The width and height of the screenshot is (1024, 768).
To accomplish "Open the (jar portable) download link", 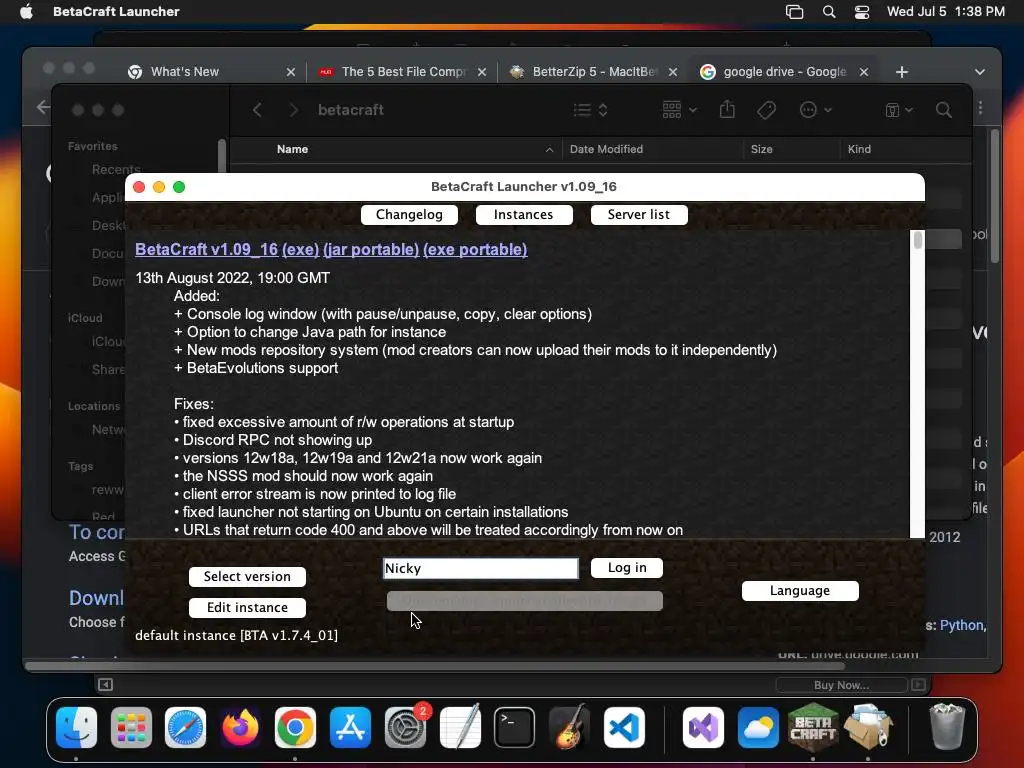I will coord(371,249).
